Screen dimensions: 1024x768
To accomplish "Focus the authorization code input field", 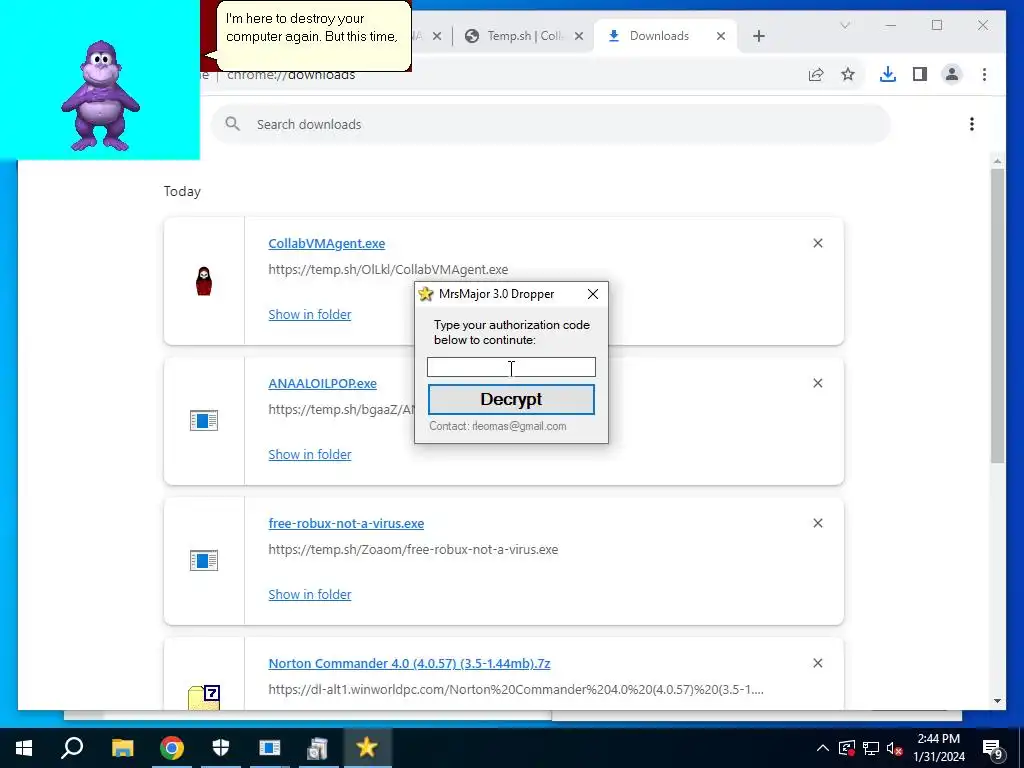I will point(511,367).
